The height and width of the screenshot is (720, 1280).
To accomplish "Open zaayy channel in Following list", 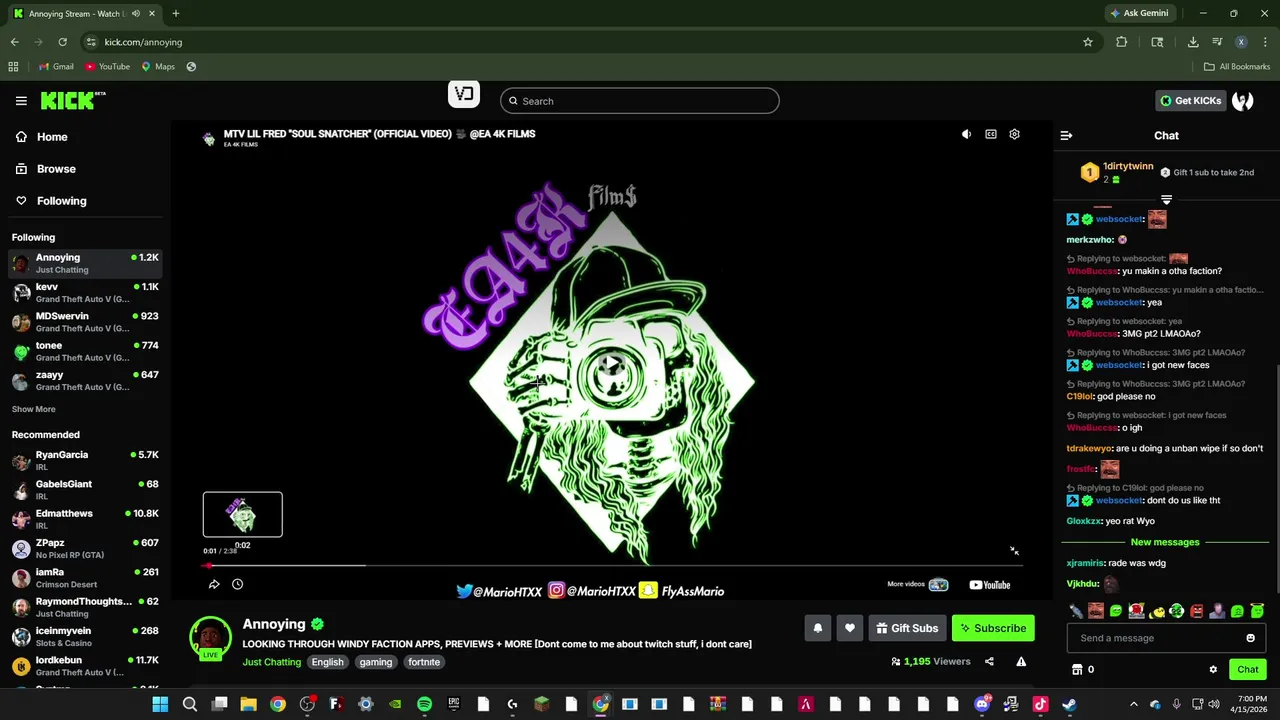I will [85, 381].
